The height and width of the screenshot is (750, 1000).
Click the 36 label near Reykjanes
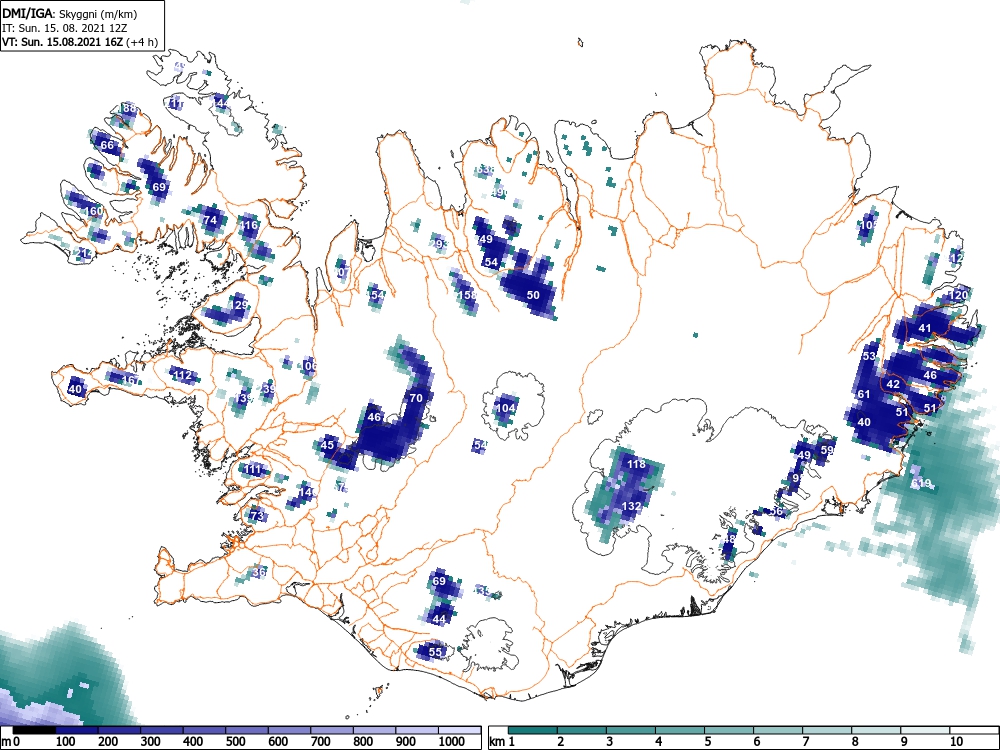click(258, 573)
